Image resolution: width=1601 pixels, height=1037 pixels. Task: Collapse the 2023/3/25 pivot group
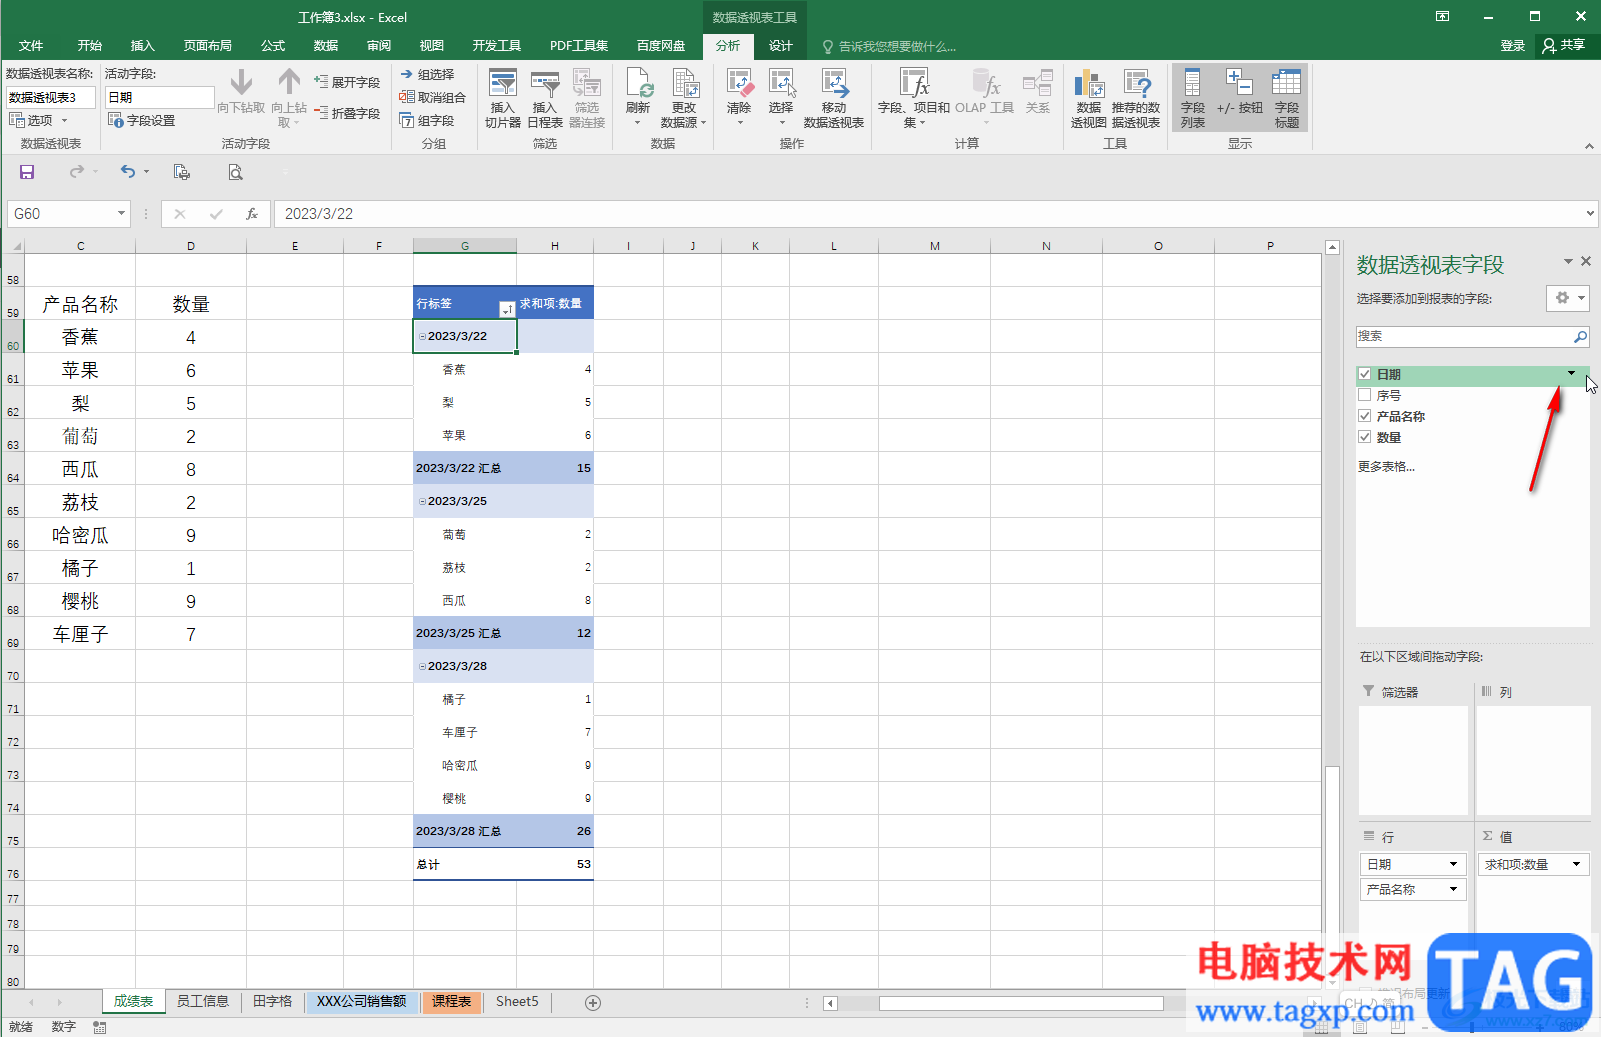pos(422,501)
